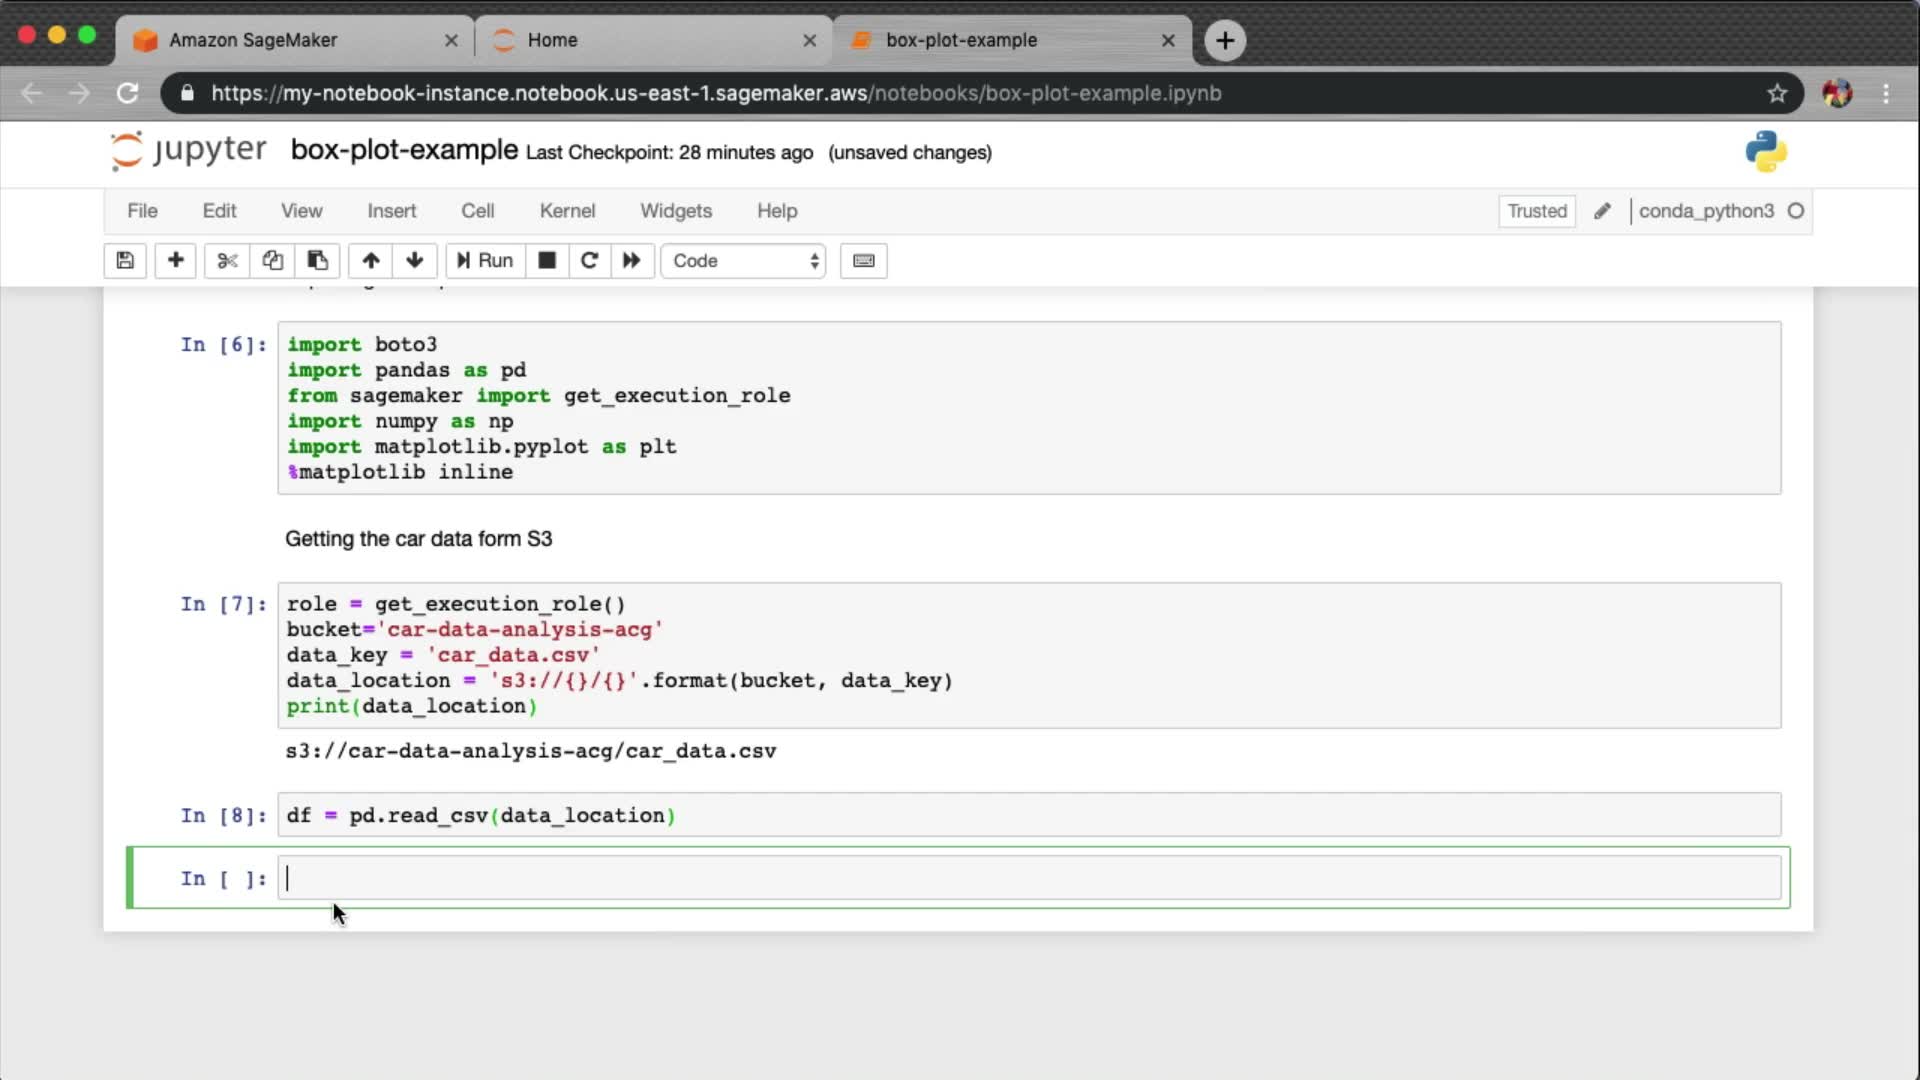Image resolution: width=1920 pixels, height=1080 pixels.
Task: Click the save and checkpoint icon
Action: coord(125,261)
